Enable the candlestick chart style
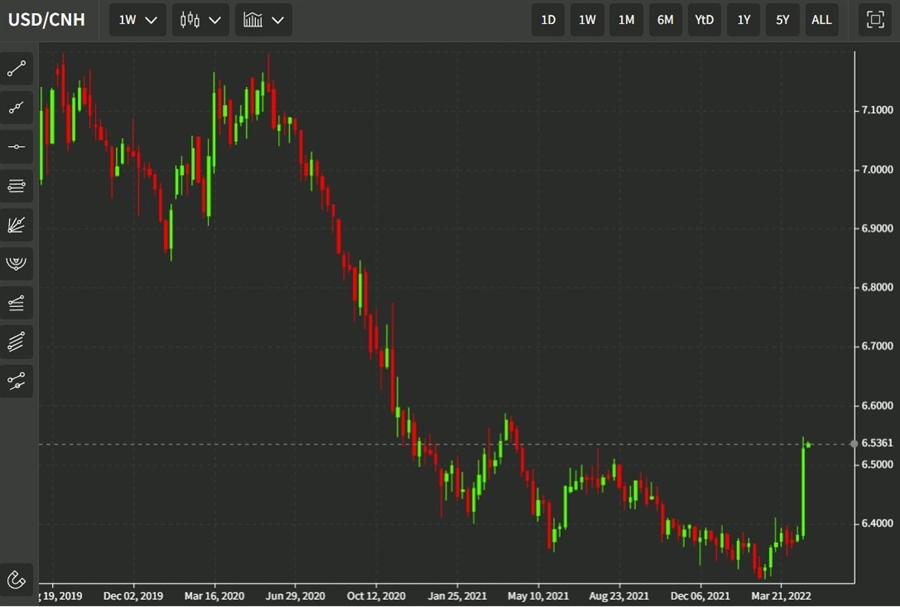 pos(200,19)
